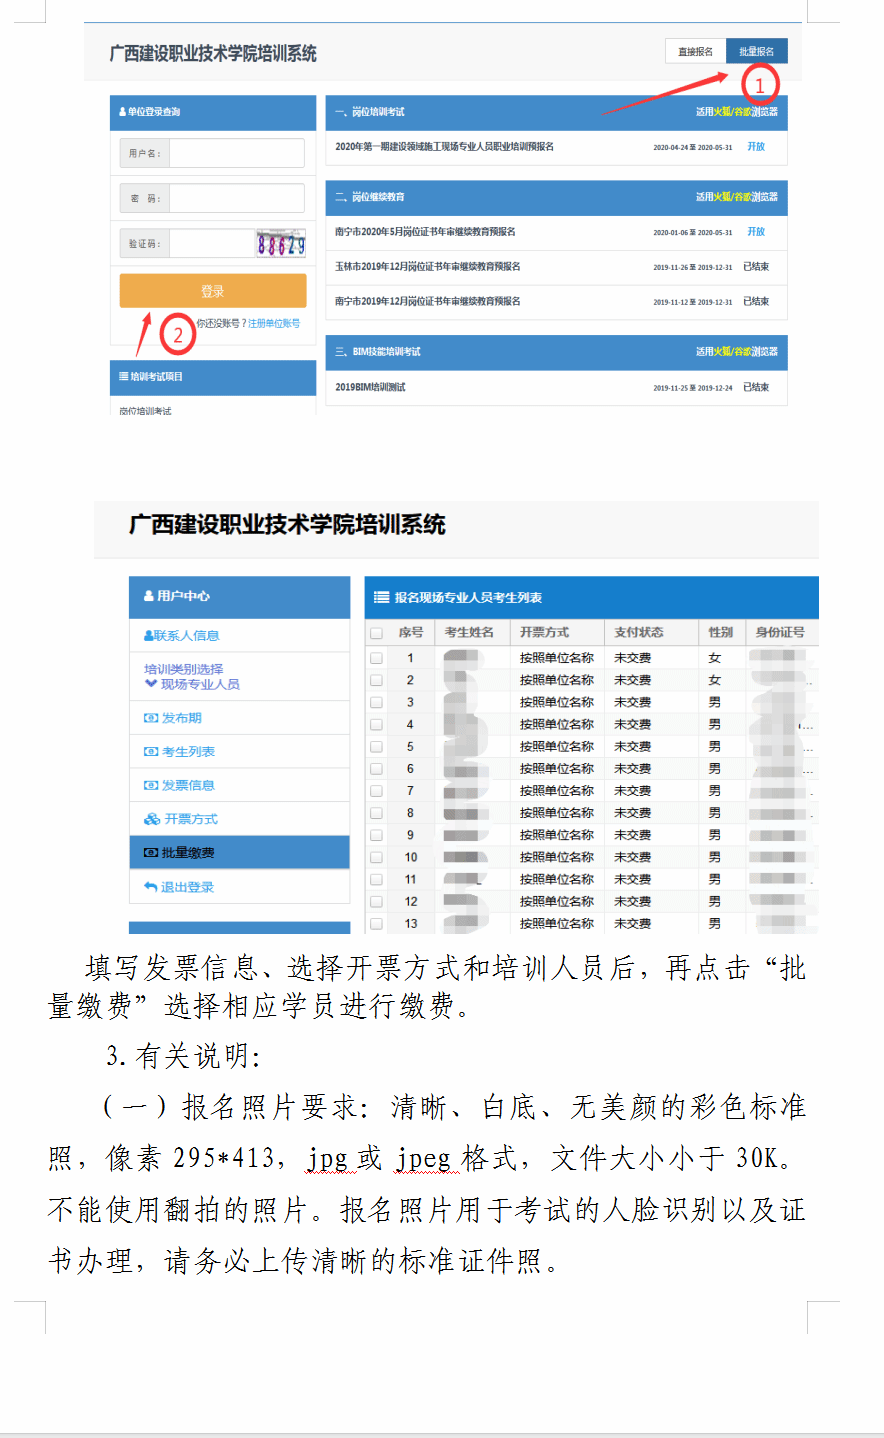Select the 发票信息 sidebar icon item

pos(151,786)
